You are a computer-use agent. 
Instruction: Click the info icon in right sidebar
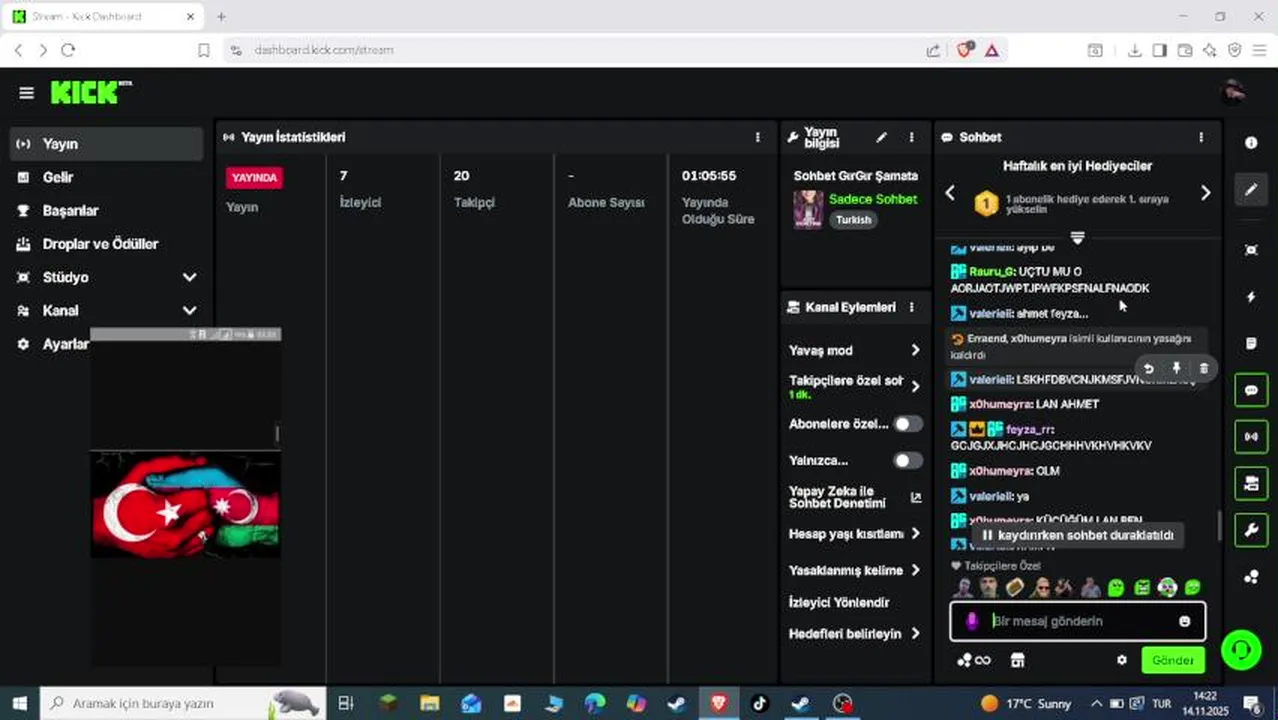click(1251, 143)
